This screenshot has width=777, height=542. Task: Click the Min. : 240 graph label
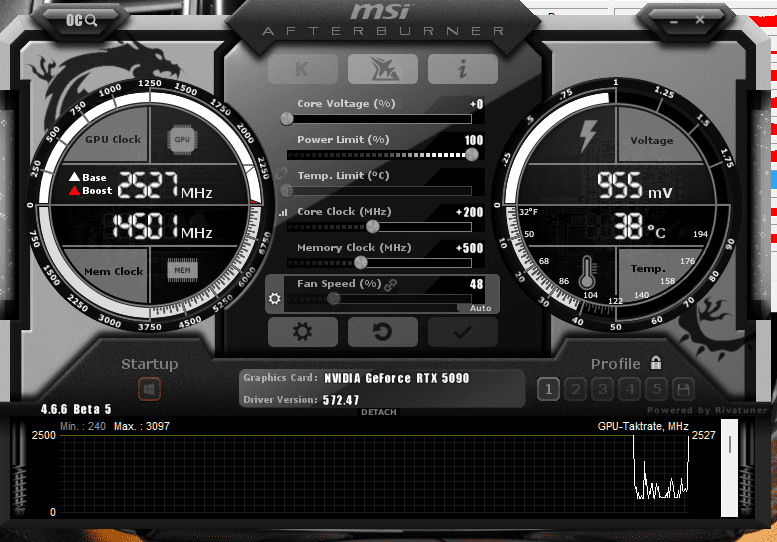83,426
